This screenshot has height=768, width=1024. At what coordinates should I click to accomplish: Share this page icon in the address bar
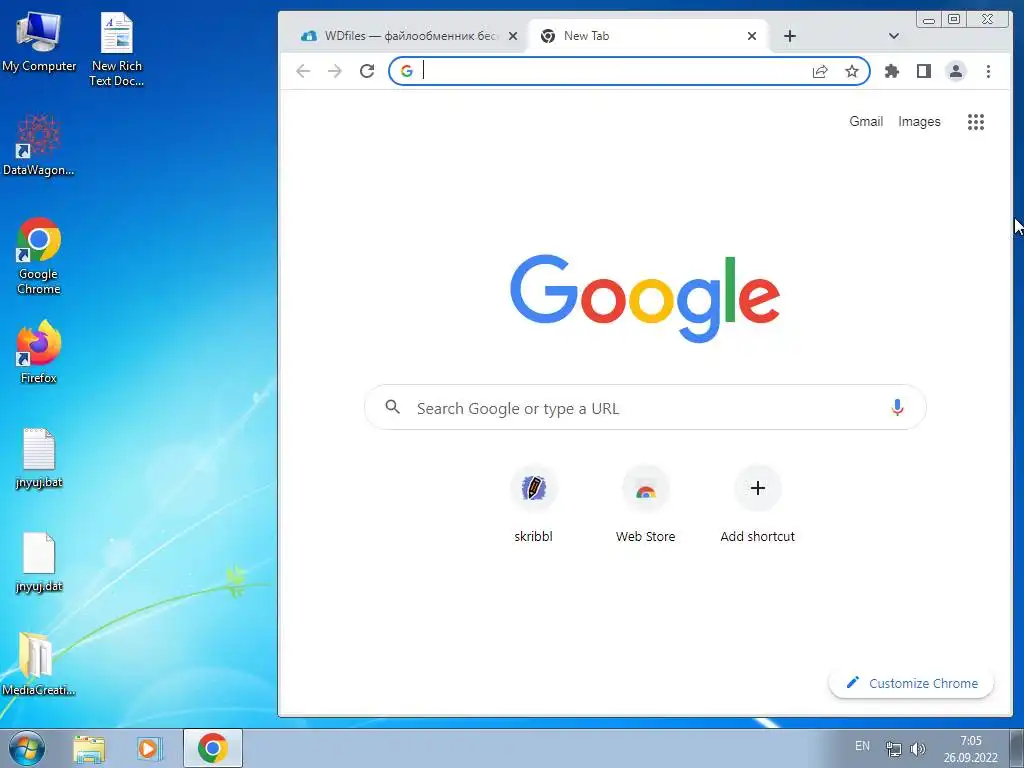[820, 71]
